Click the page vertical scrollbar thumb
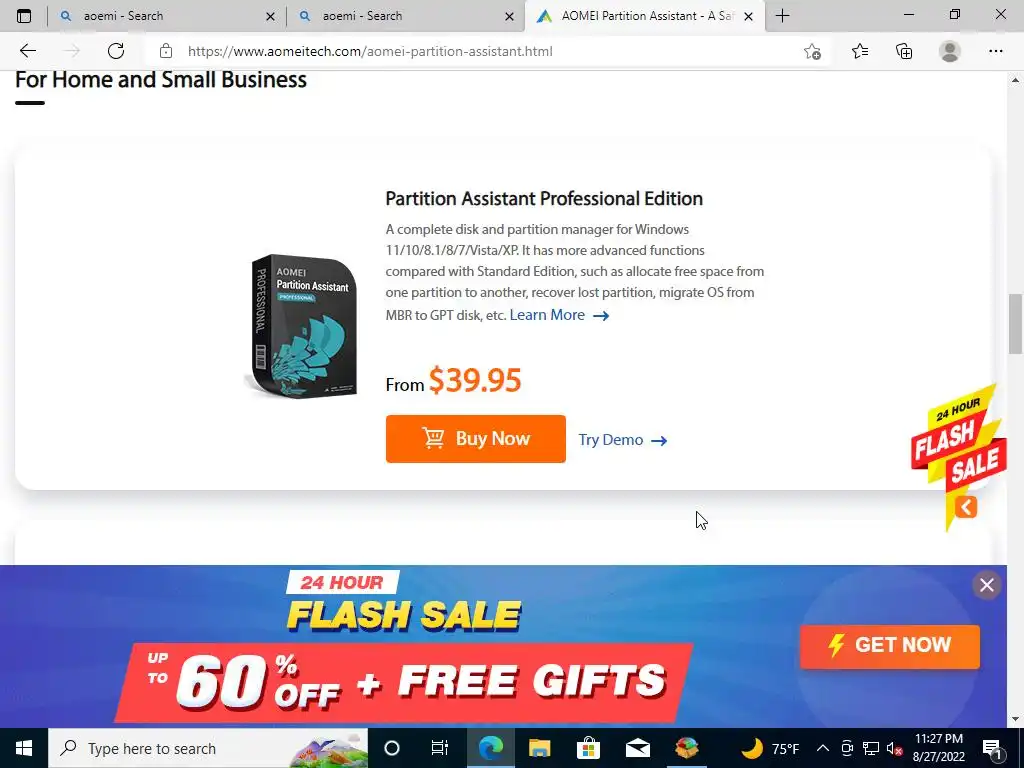The height and width of the screenshot is (768, 1024). coord(1015,323)
